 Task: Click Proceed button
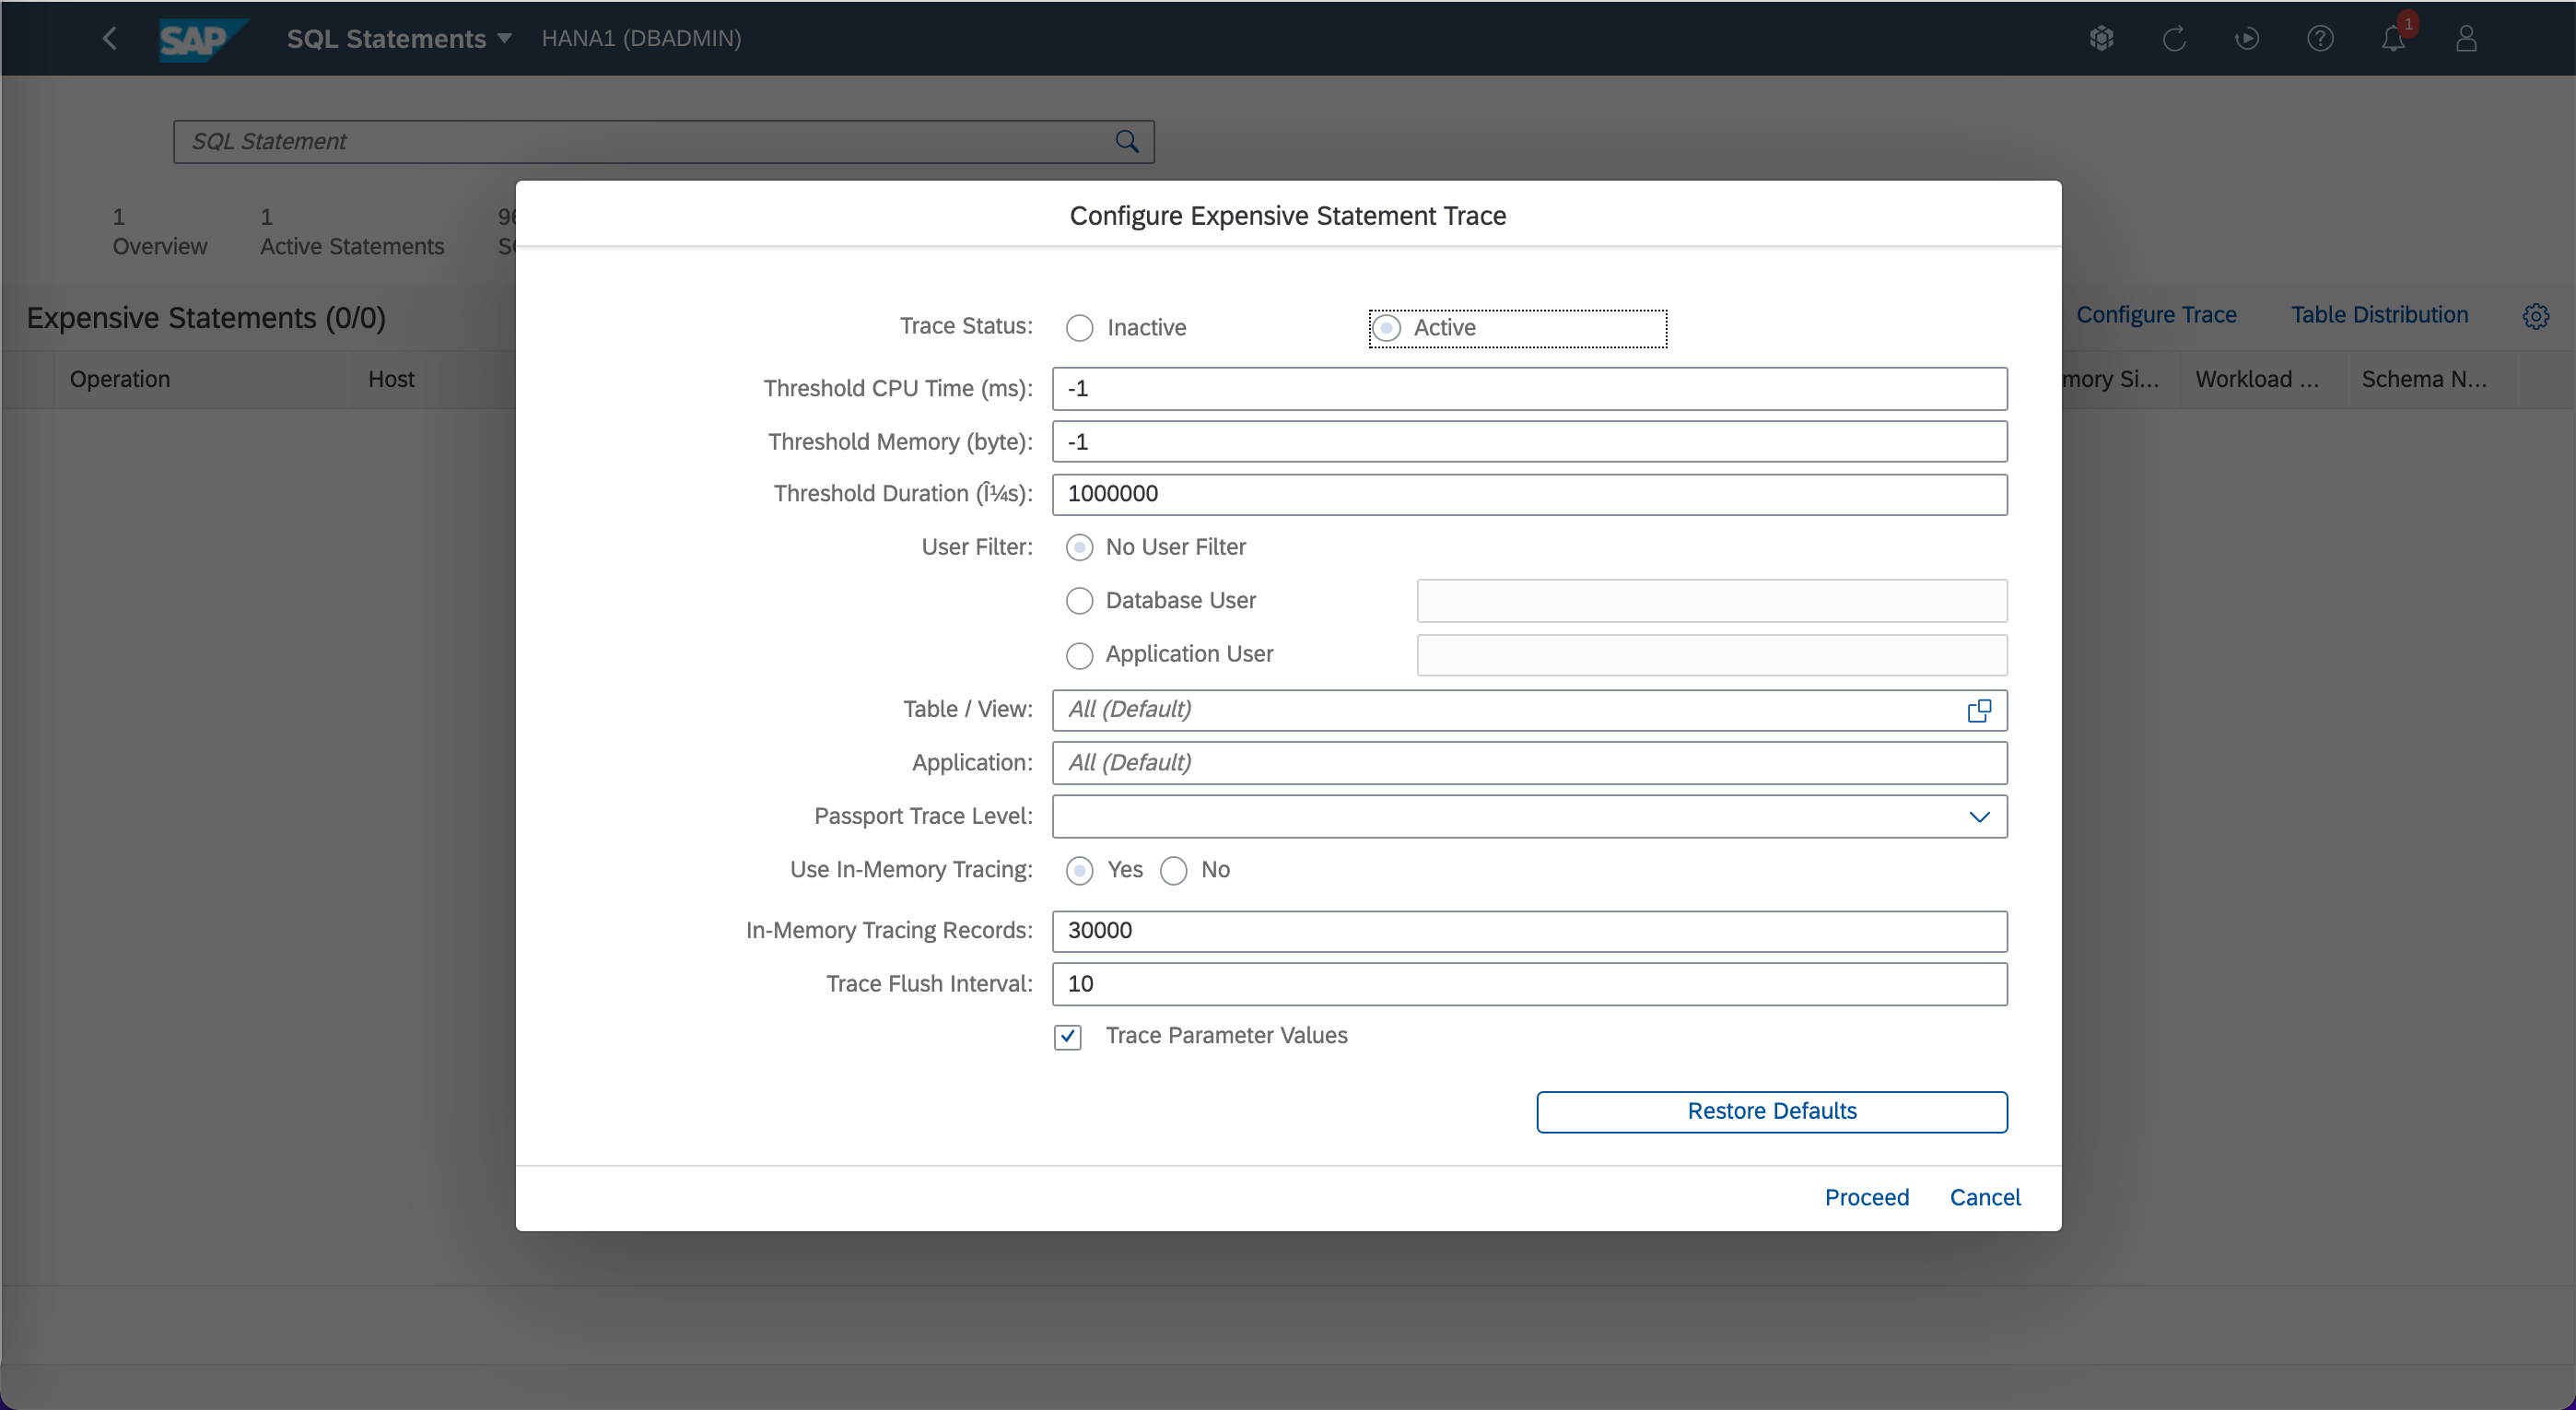click(1866, 1197)
